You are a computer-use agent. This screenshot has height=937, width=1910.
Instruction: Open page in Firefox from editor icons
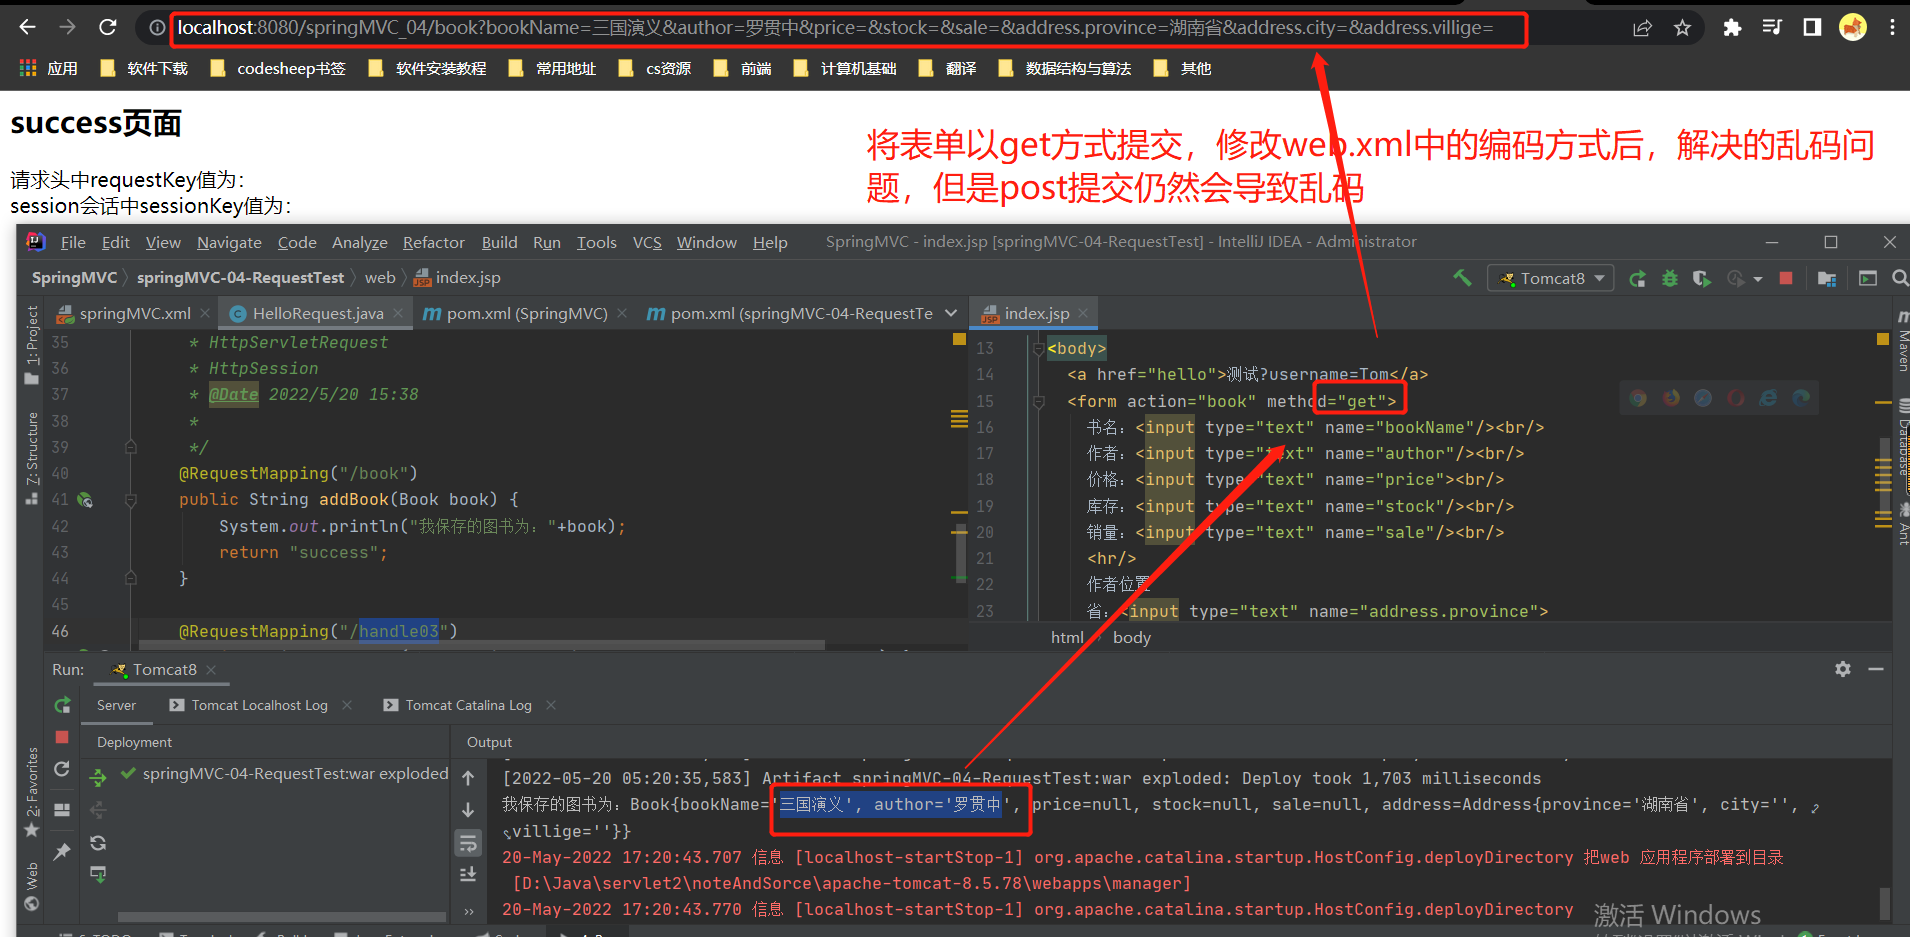tap(1671, 398)
